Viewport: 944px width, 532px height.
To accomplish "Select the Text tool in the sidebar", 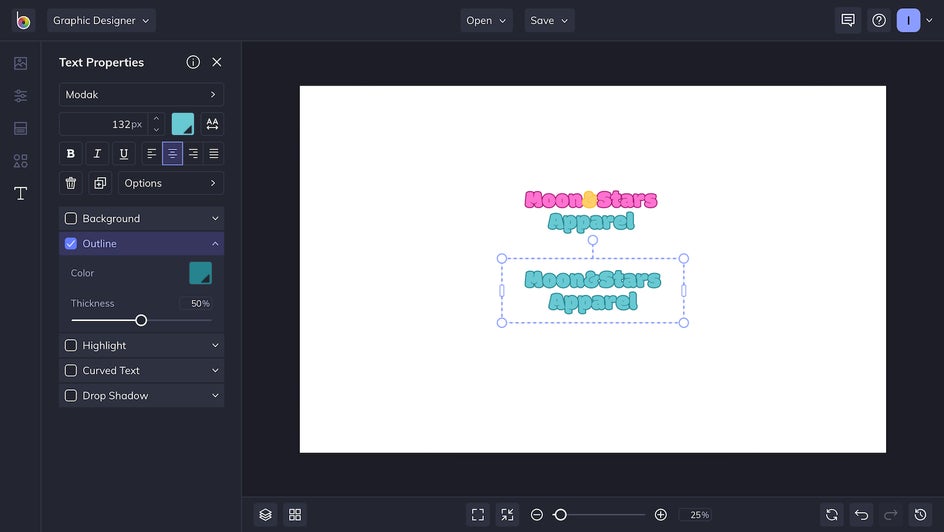I will point(20,193).
